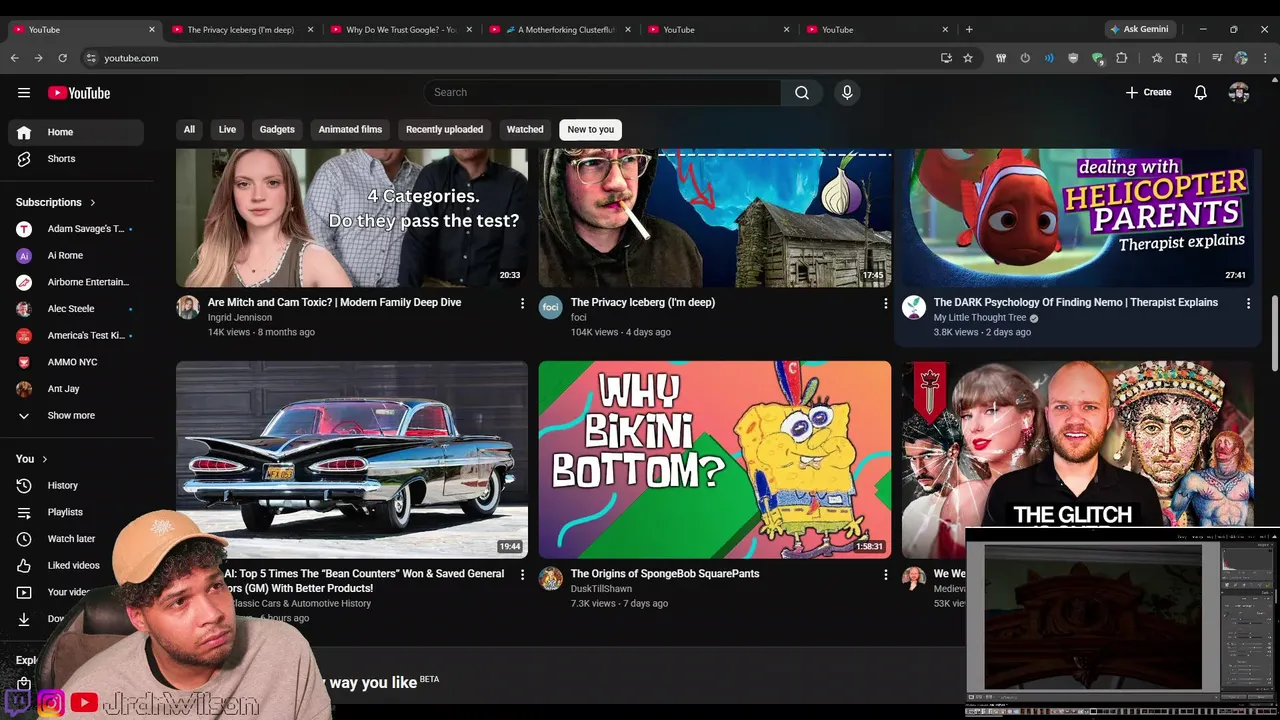Open the notifications bell

1201,93
